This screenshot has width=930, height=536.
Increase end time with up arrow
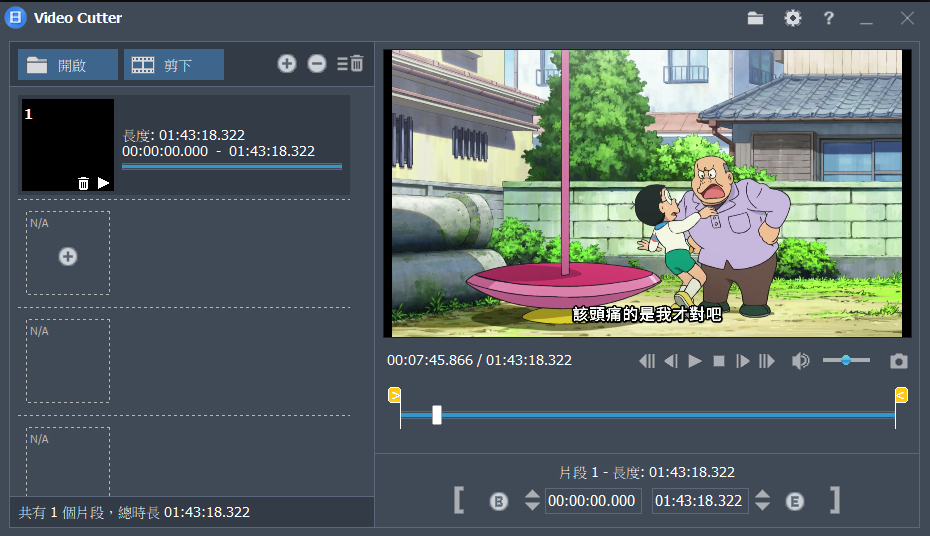coord(762,494)
